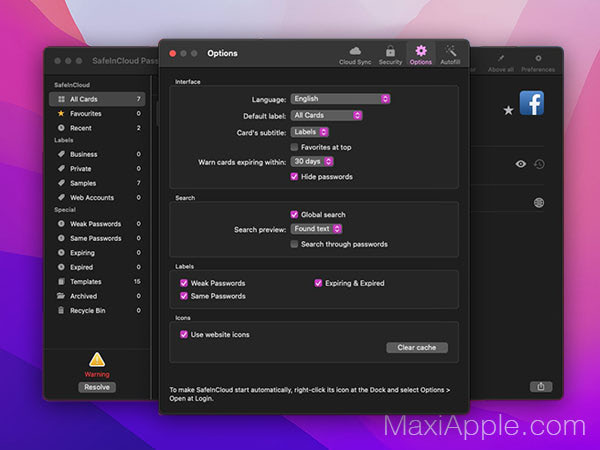The width and height of the screenshot is (600, 450).
Task: Click the red Warning text
Action: point(97,374)
